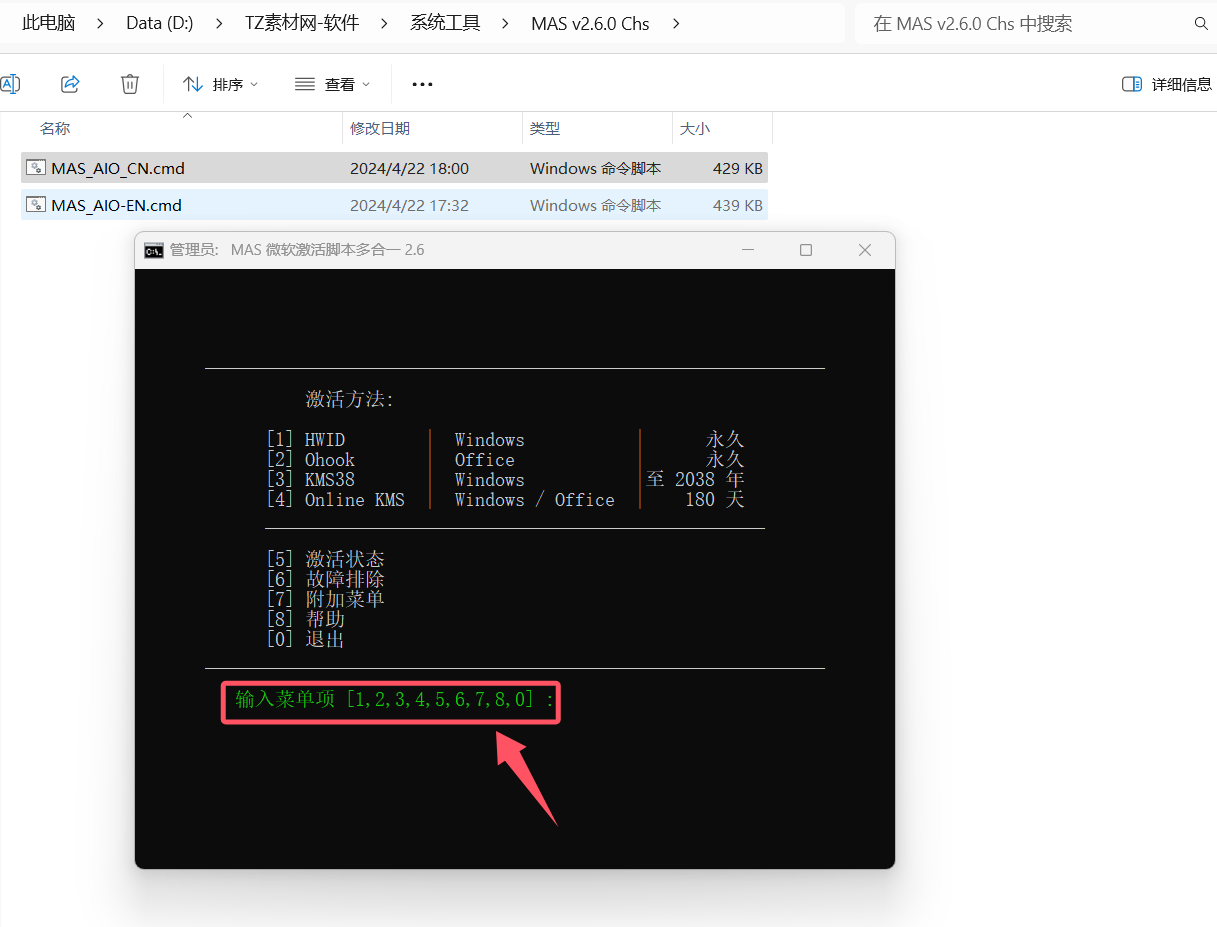Close the MAS command prompt window
This screenshot has height=927, width=1217.
(x=866, y=250)
